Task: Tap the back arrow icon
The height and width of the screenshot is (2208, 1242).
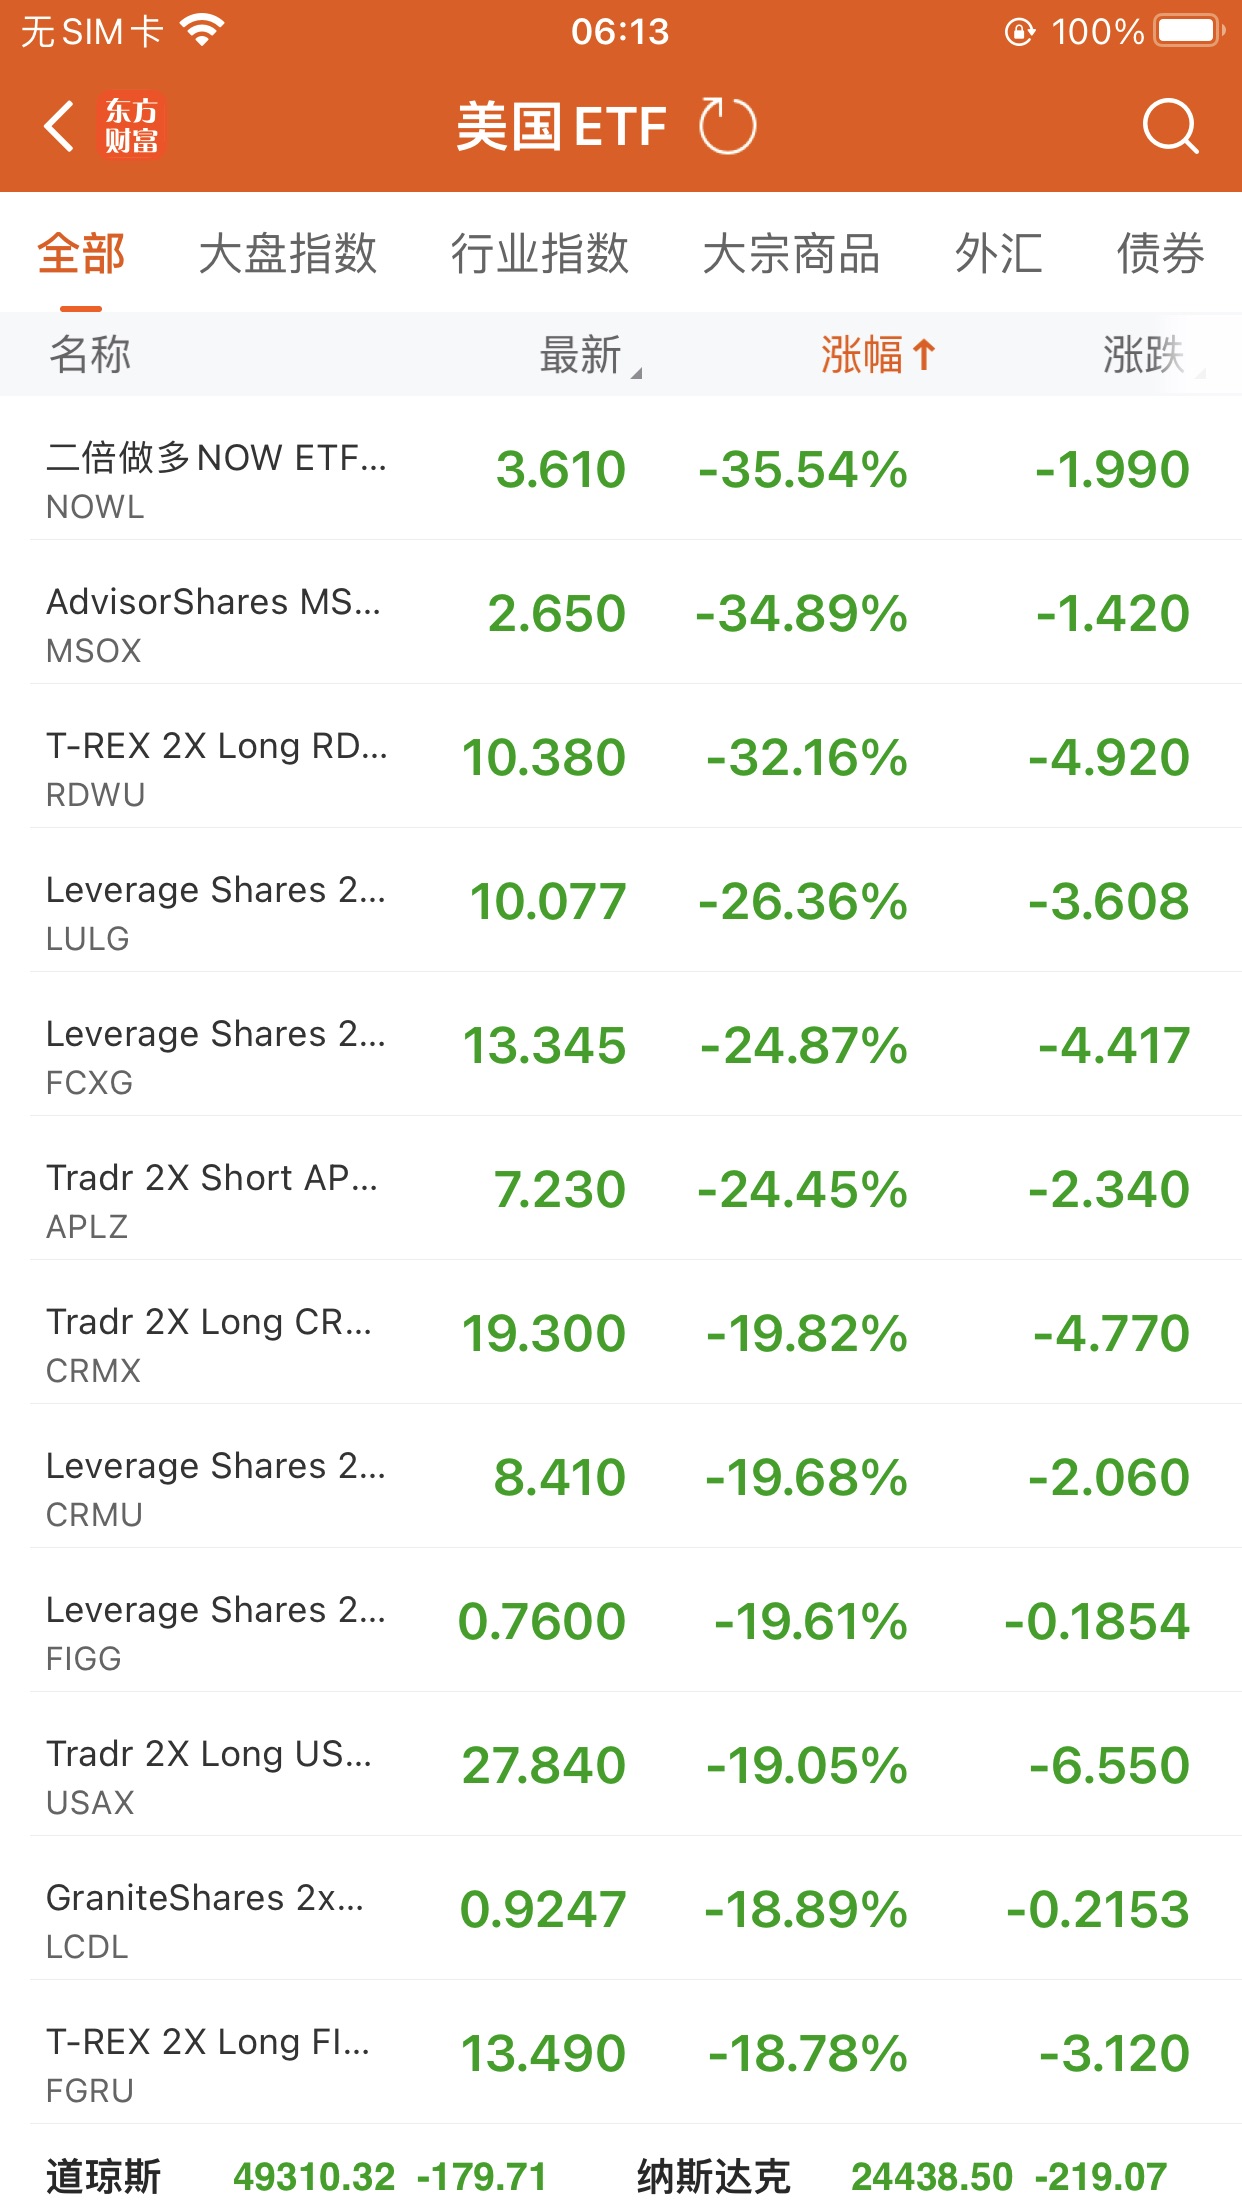Action: 60,127
